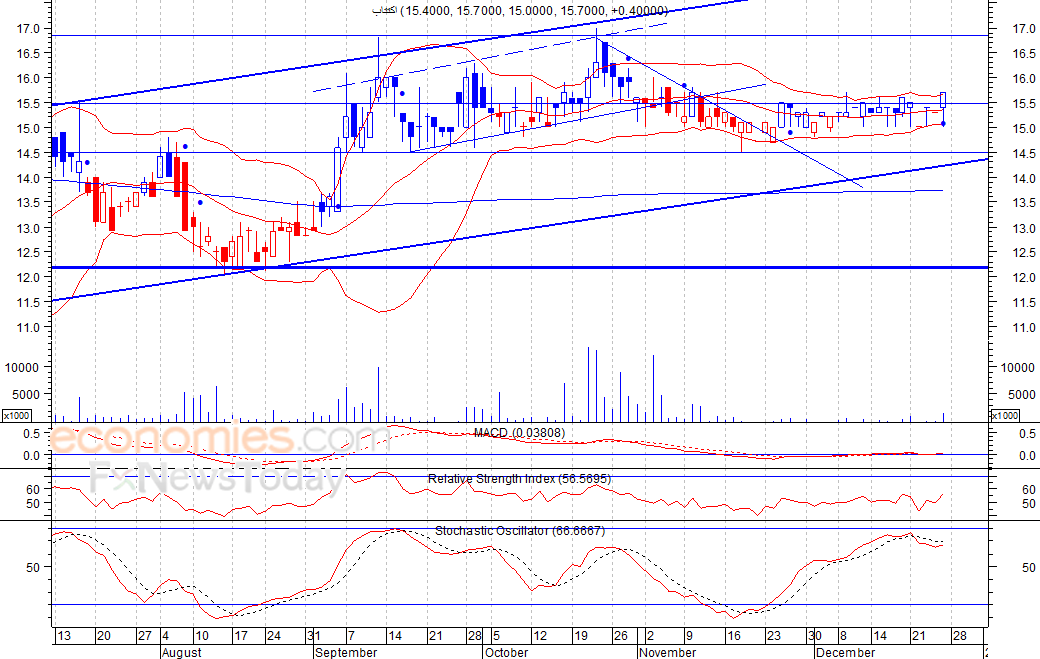Select the September month label on time axis
Viewport: 1040px width, 659px height.
[346, 652]
